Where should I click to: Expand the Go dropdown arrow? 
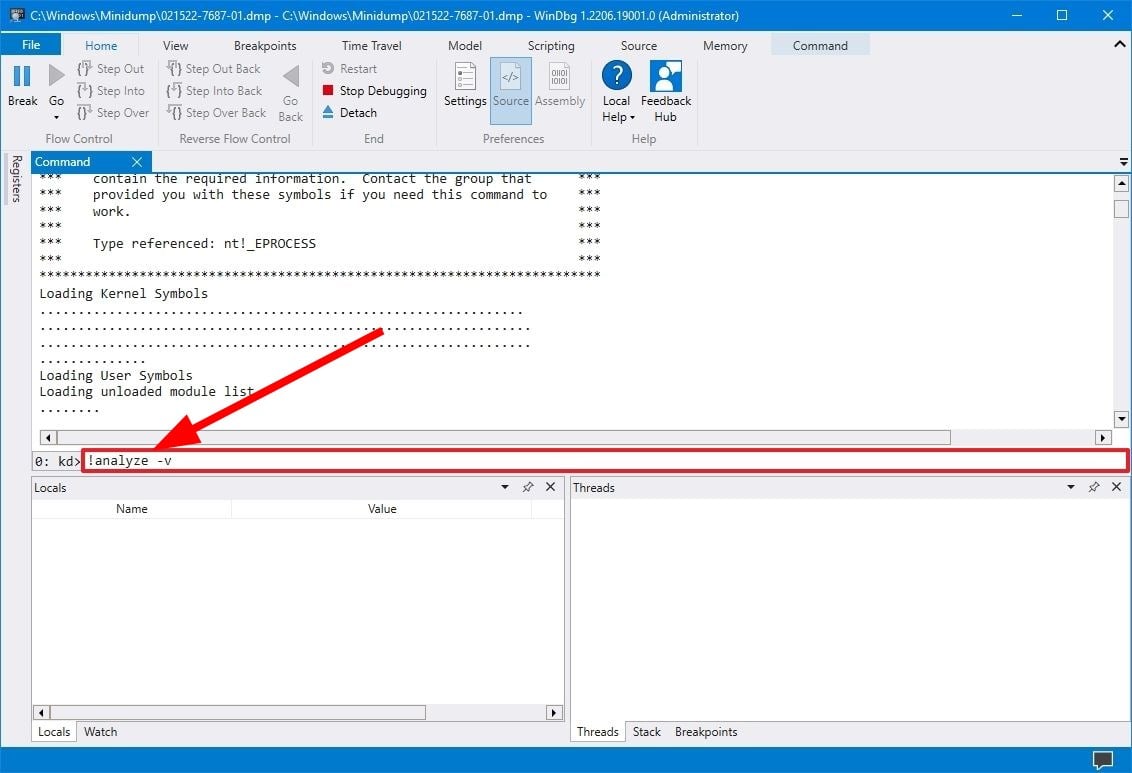pyautogui.click(x=56, y=117)
